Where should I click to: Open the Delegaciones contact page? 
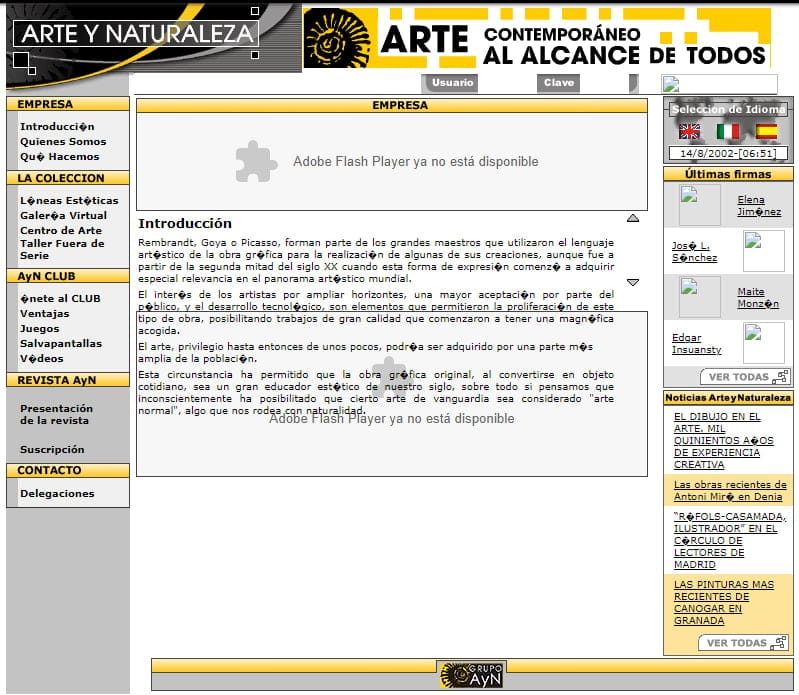coord(57,494)
